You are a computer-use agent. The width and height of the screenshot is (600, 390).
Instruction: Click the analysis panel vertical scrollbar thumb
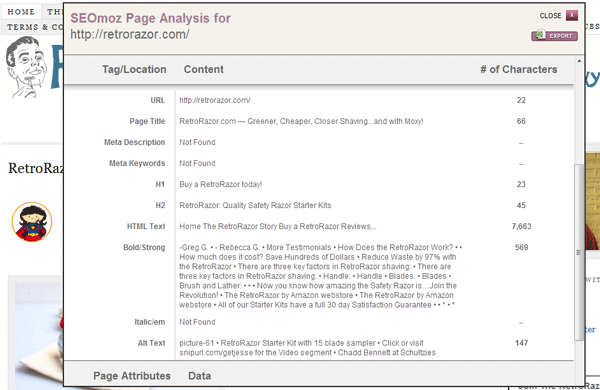(579, 252)
